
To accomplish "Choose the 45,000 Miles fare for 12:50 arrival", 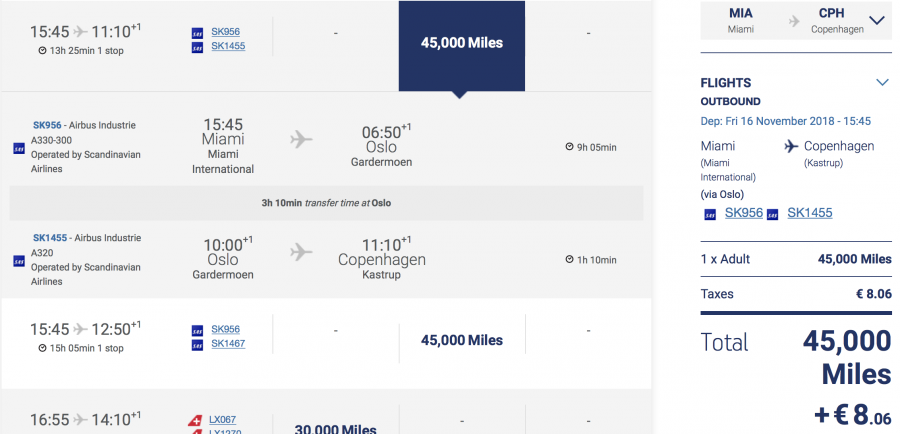I will tap(461, 340).
